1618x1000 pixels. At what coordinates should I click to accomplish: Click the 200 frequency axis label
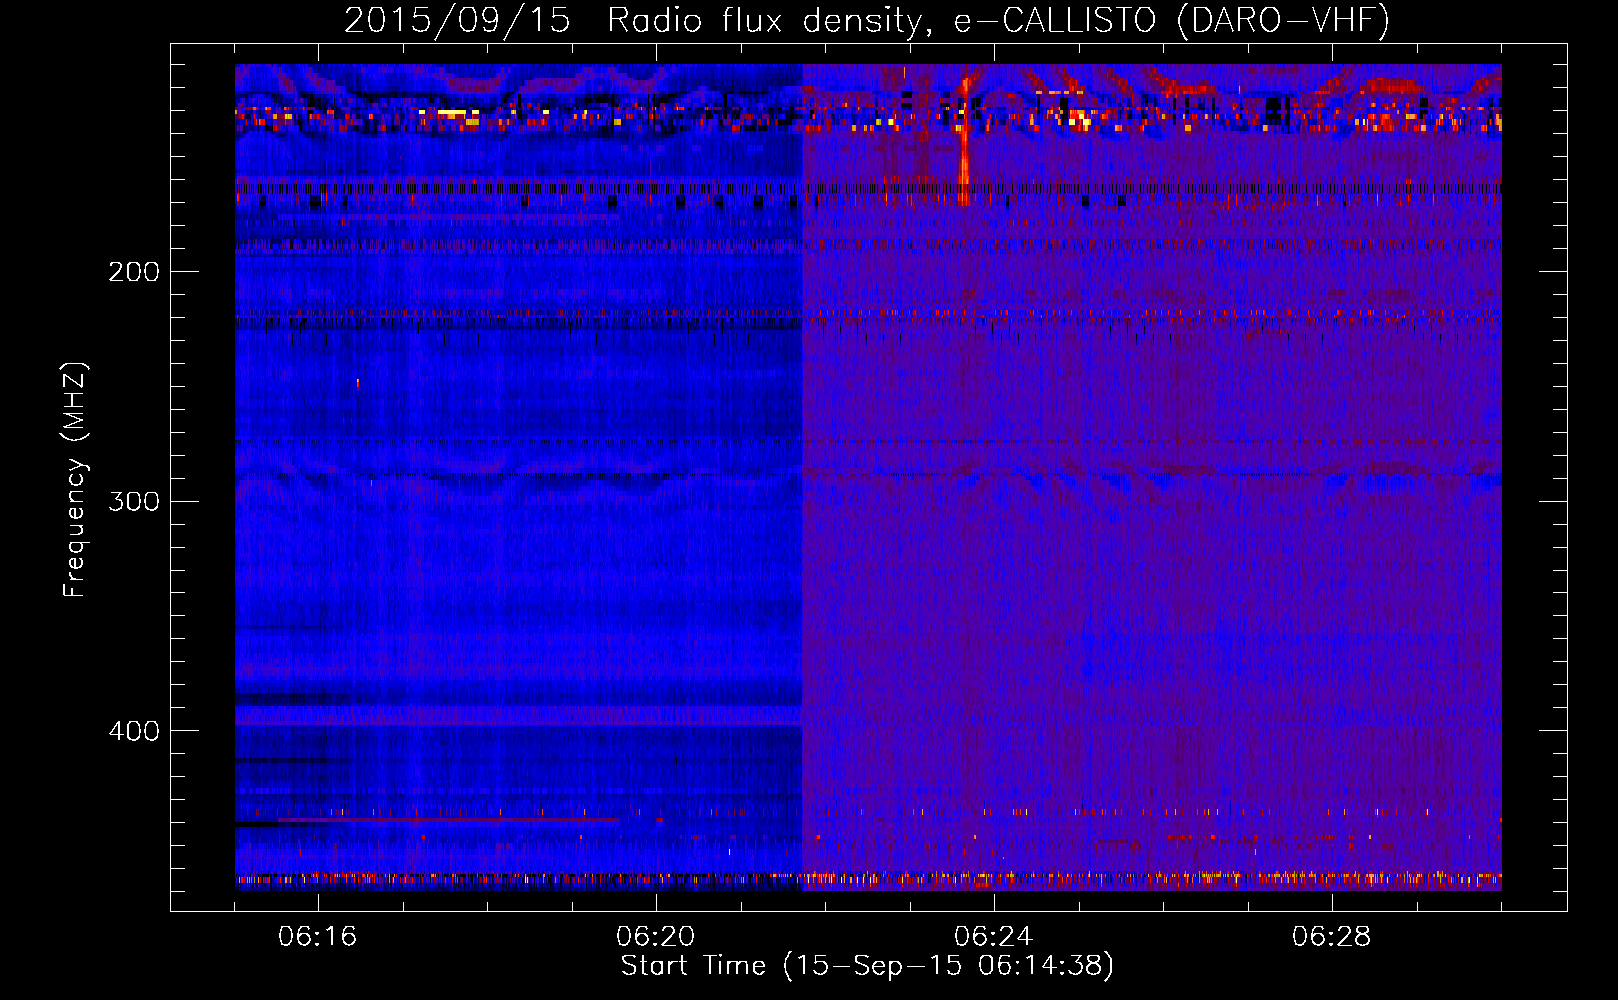[x=133, y=272]
